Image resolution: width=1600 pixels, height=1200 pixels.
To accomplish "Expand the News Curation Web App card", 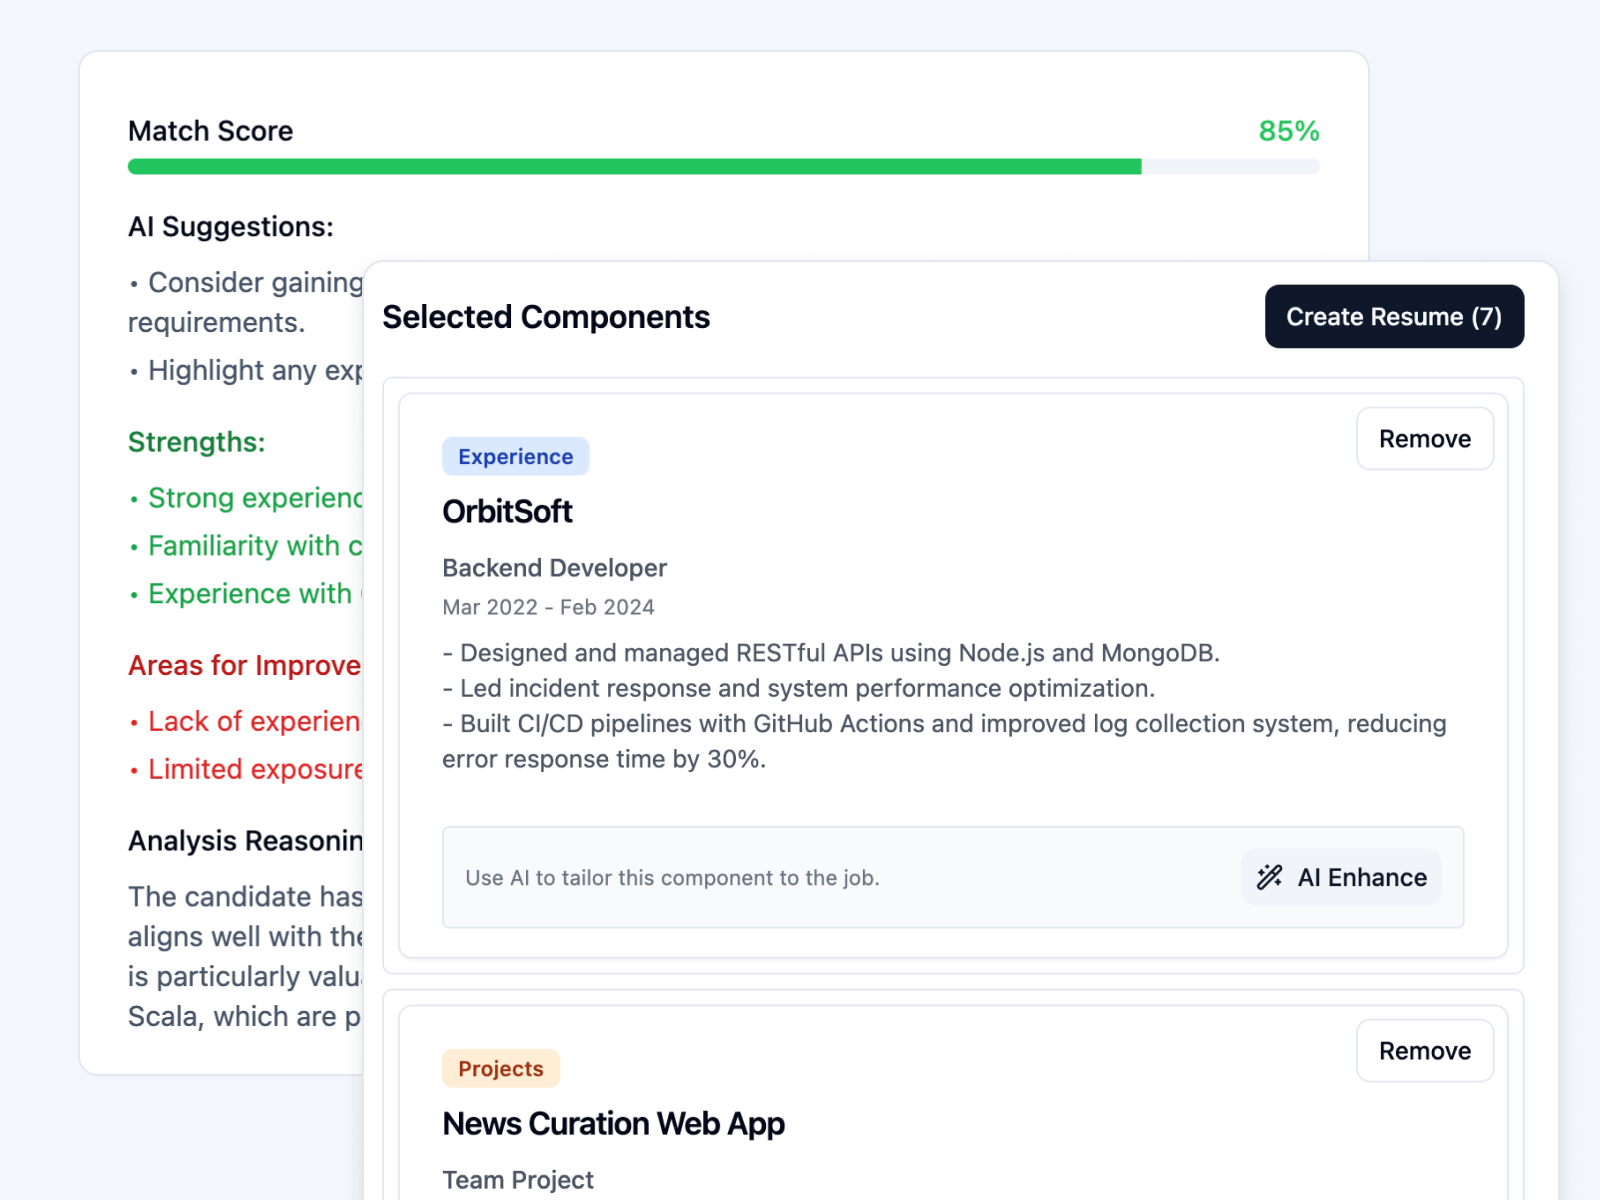I will coord(613,1123).
